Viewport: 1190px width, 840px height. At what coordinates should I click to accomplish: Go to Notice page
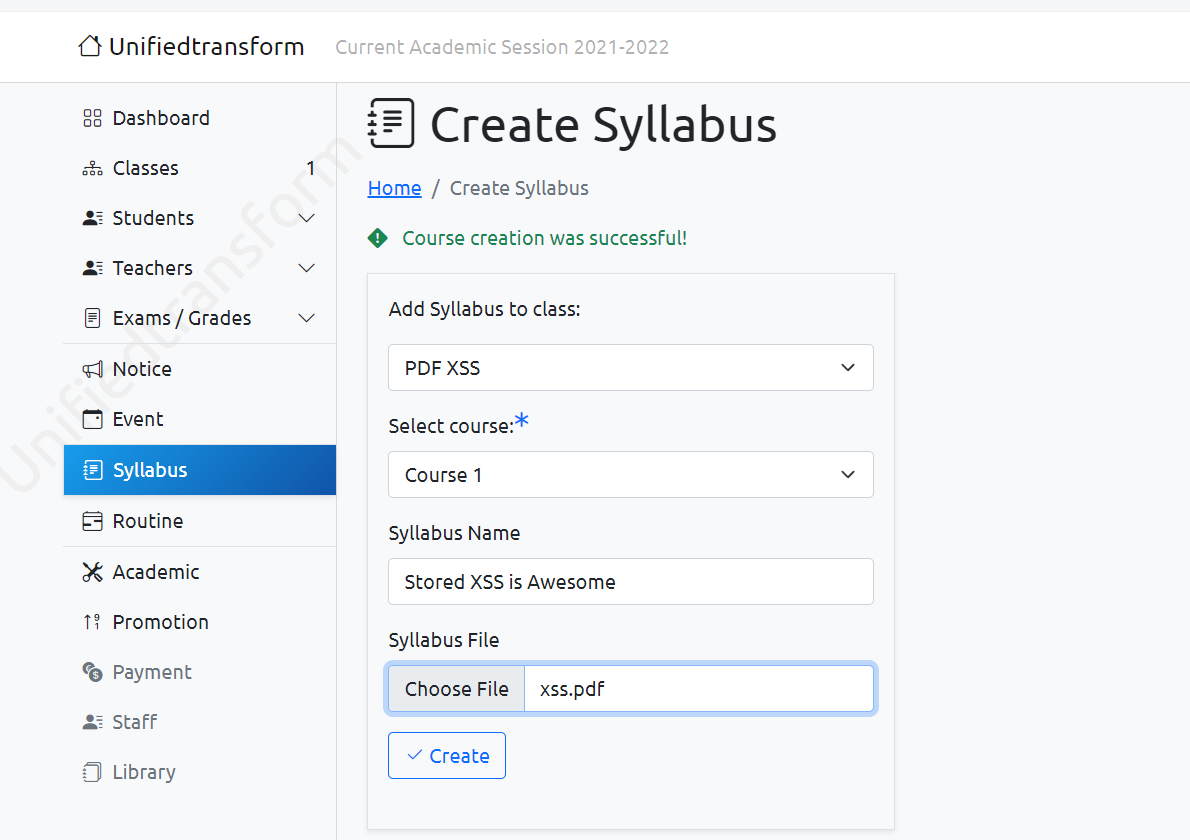(x=200, y=370)
